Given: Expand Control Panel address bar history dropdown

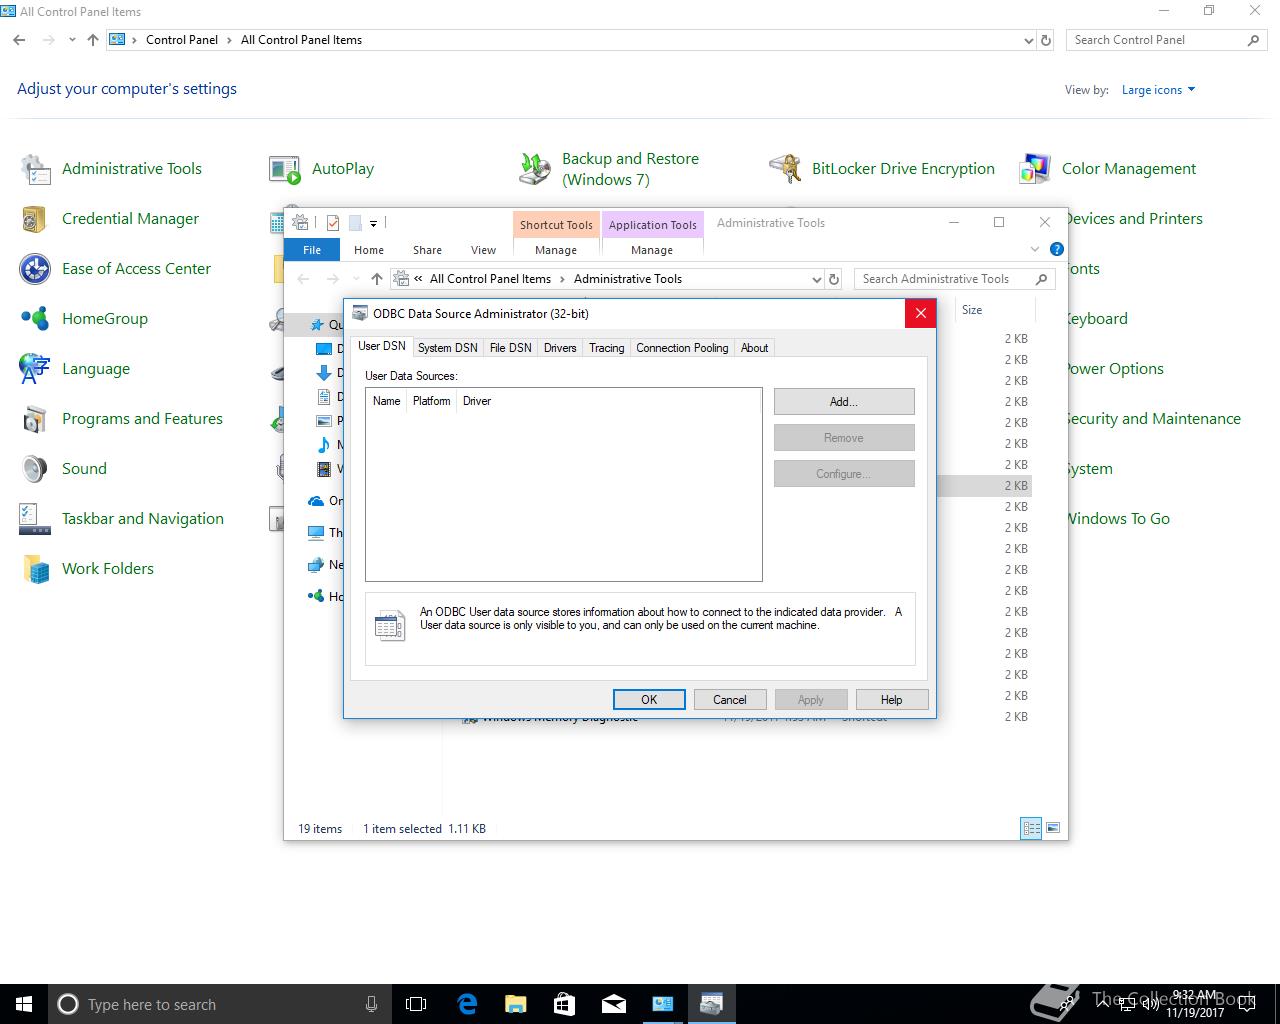Looking at the screenshot, I should (1029, 40).
